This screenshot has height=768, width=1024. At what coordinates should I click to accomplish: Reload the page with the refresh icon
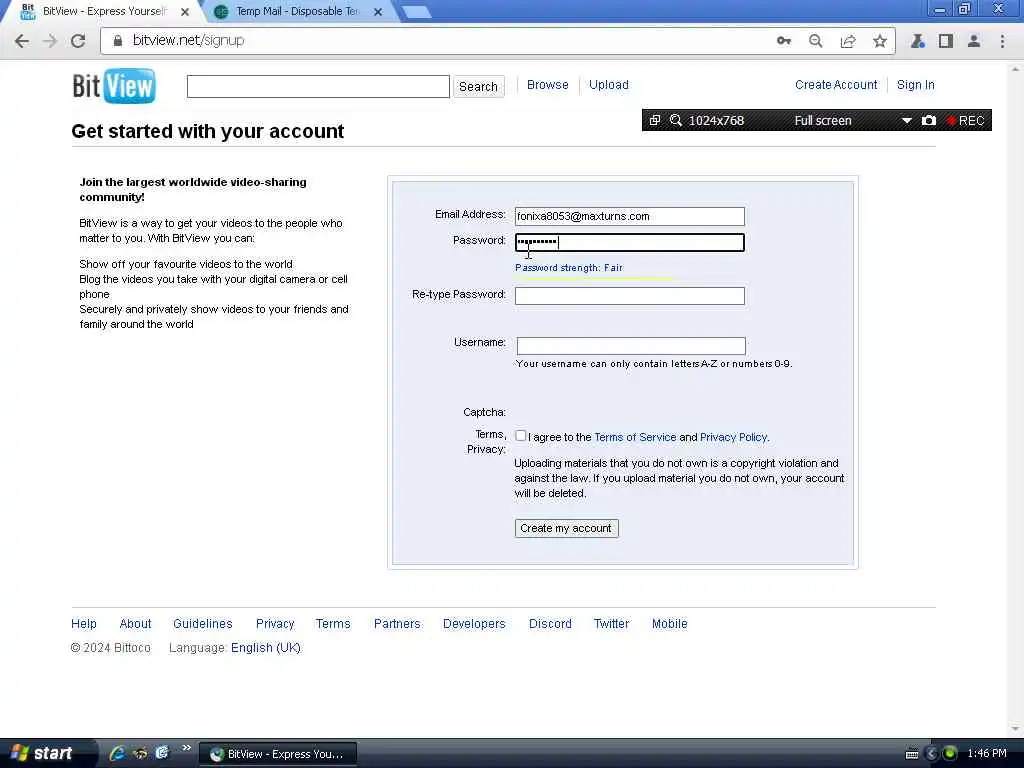coord(78,41)
